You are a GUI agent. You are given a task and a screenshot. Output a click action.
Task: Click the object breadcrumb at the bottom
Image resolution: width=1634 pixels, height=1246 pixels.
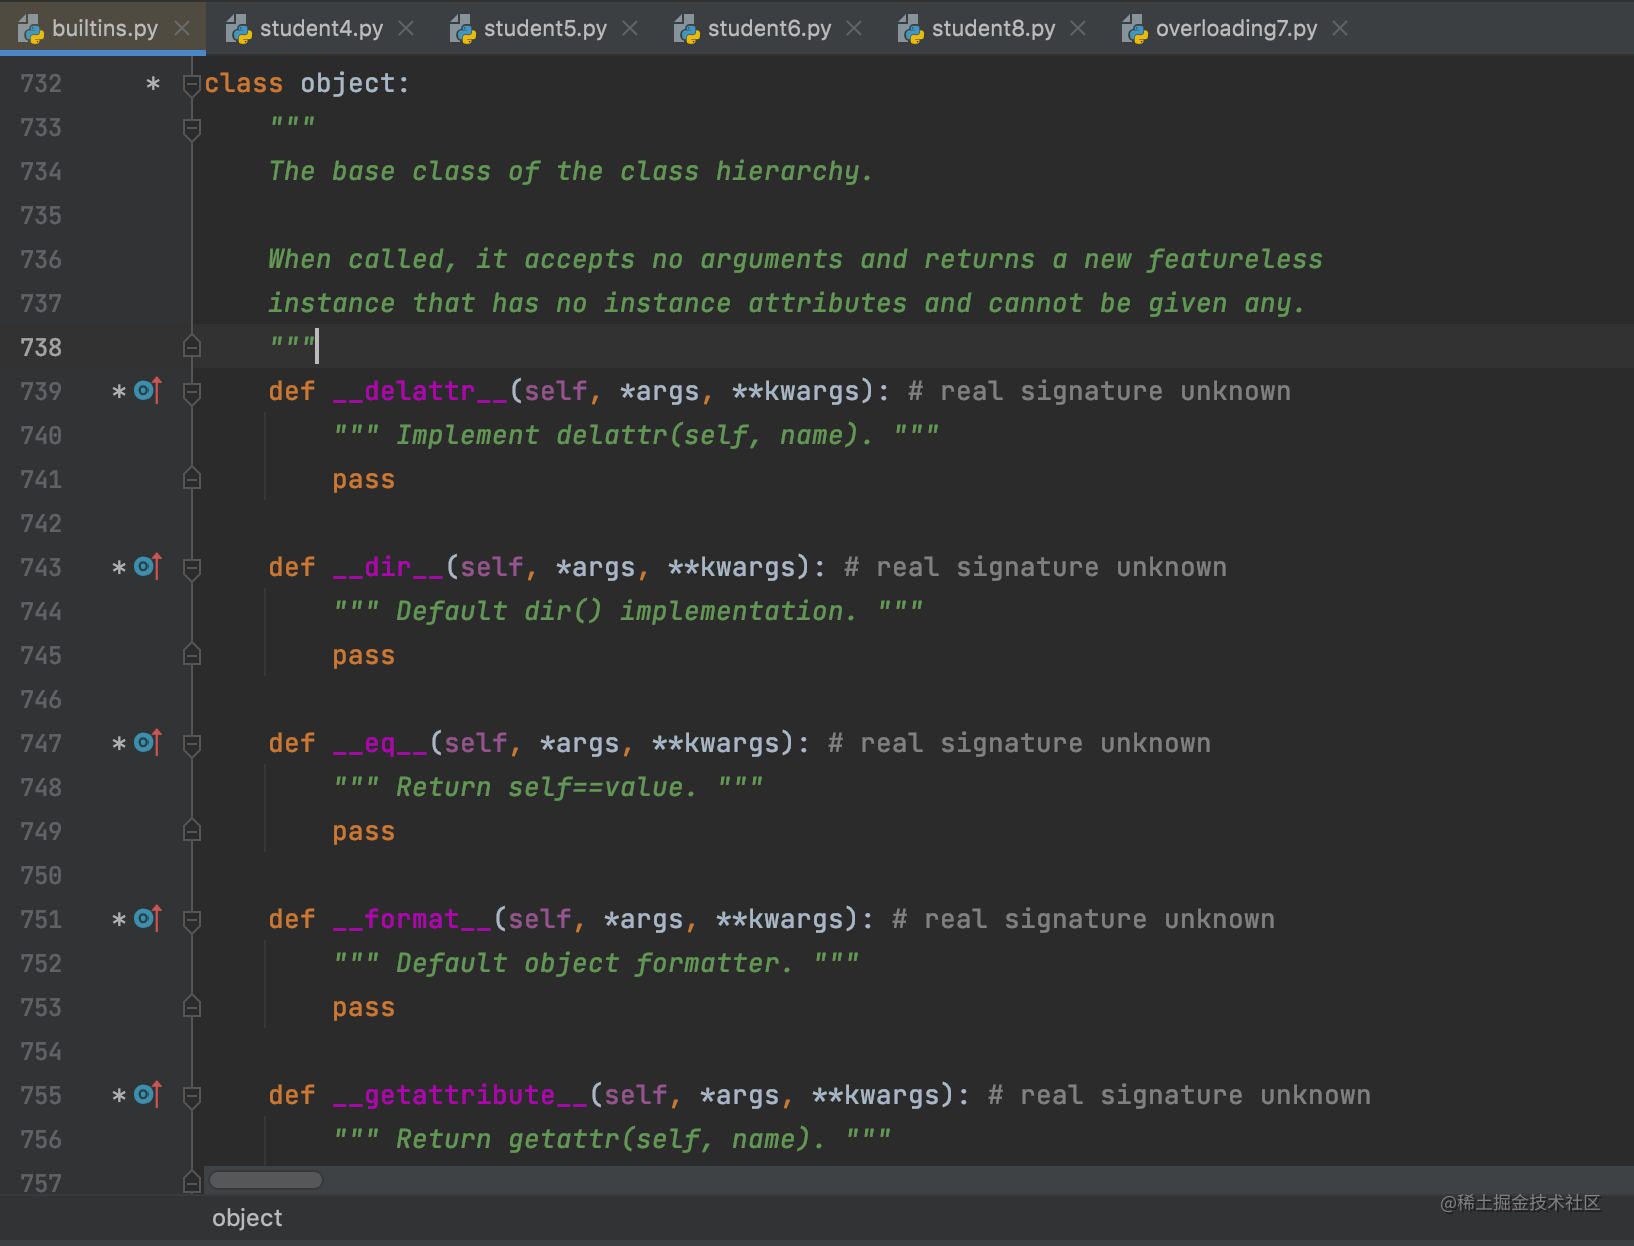[246, 1217]
